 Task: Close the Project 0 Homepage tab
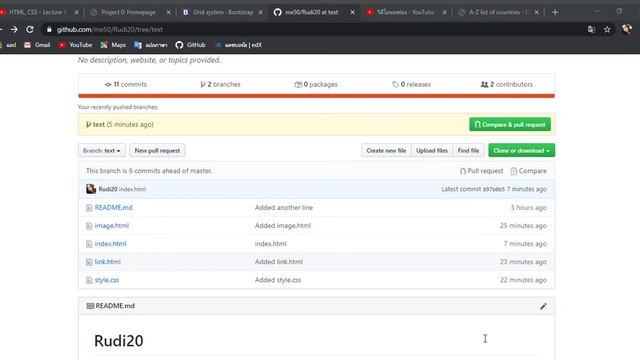169,12
